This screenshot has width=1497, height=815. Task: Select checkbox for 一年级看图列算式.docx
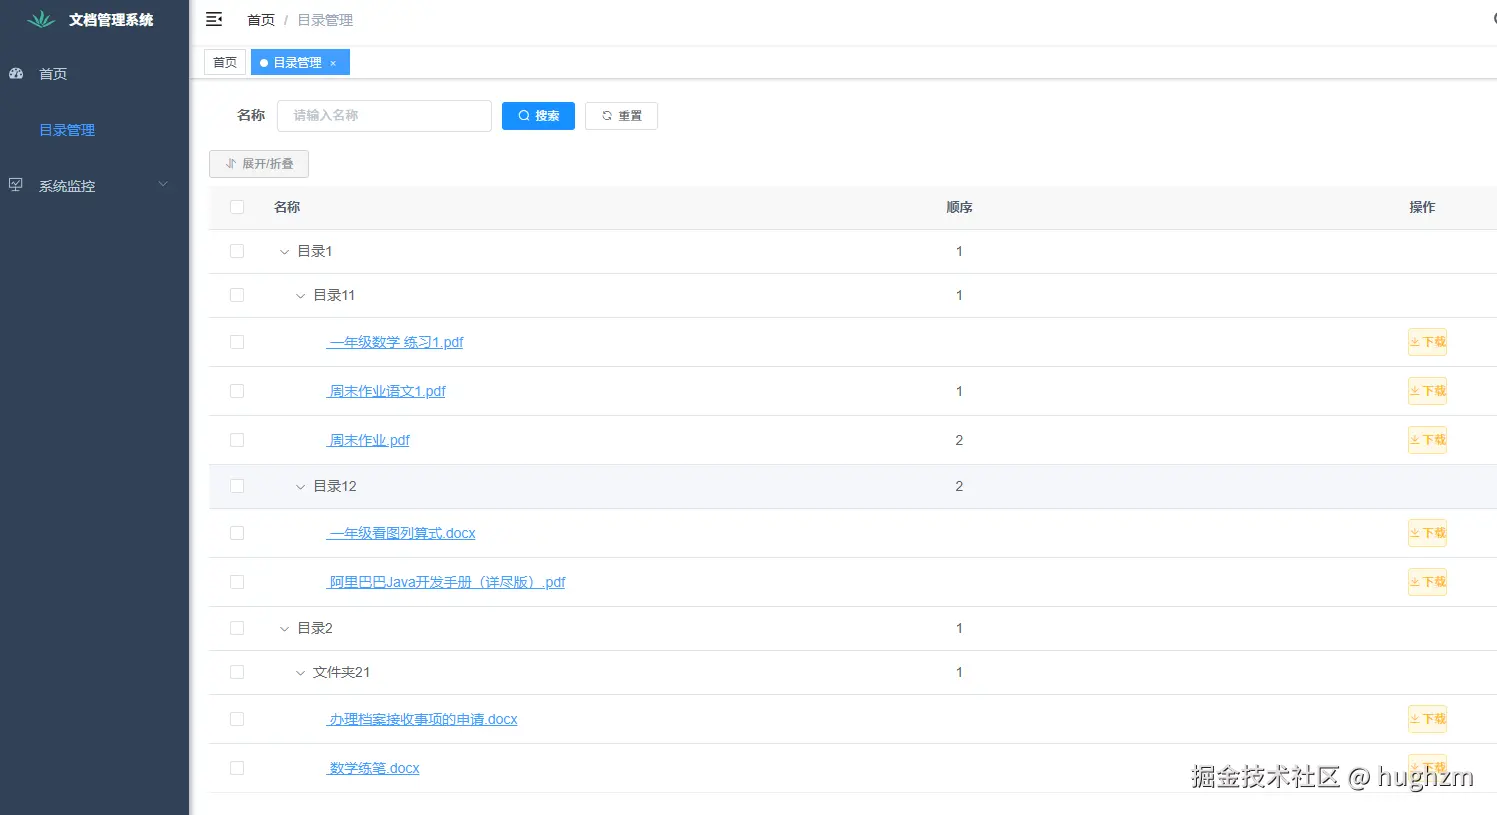pos(237,533)
